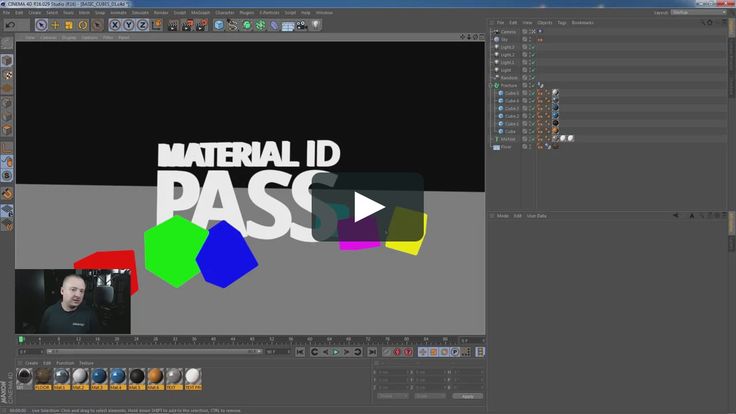
Task: Open the size mode dropdown left of the Apply button
Action: (430, 396)
